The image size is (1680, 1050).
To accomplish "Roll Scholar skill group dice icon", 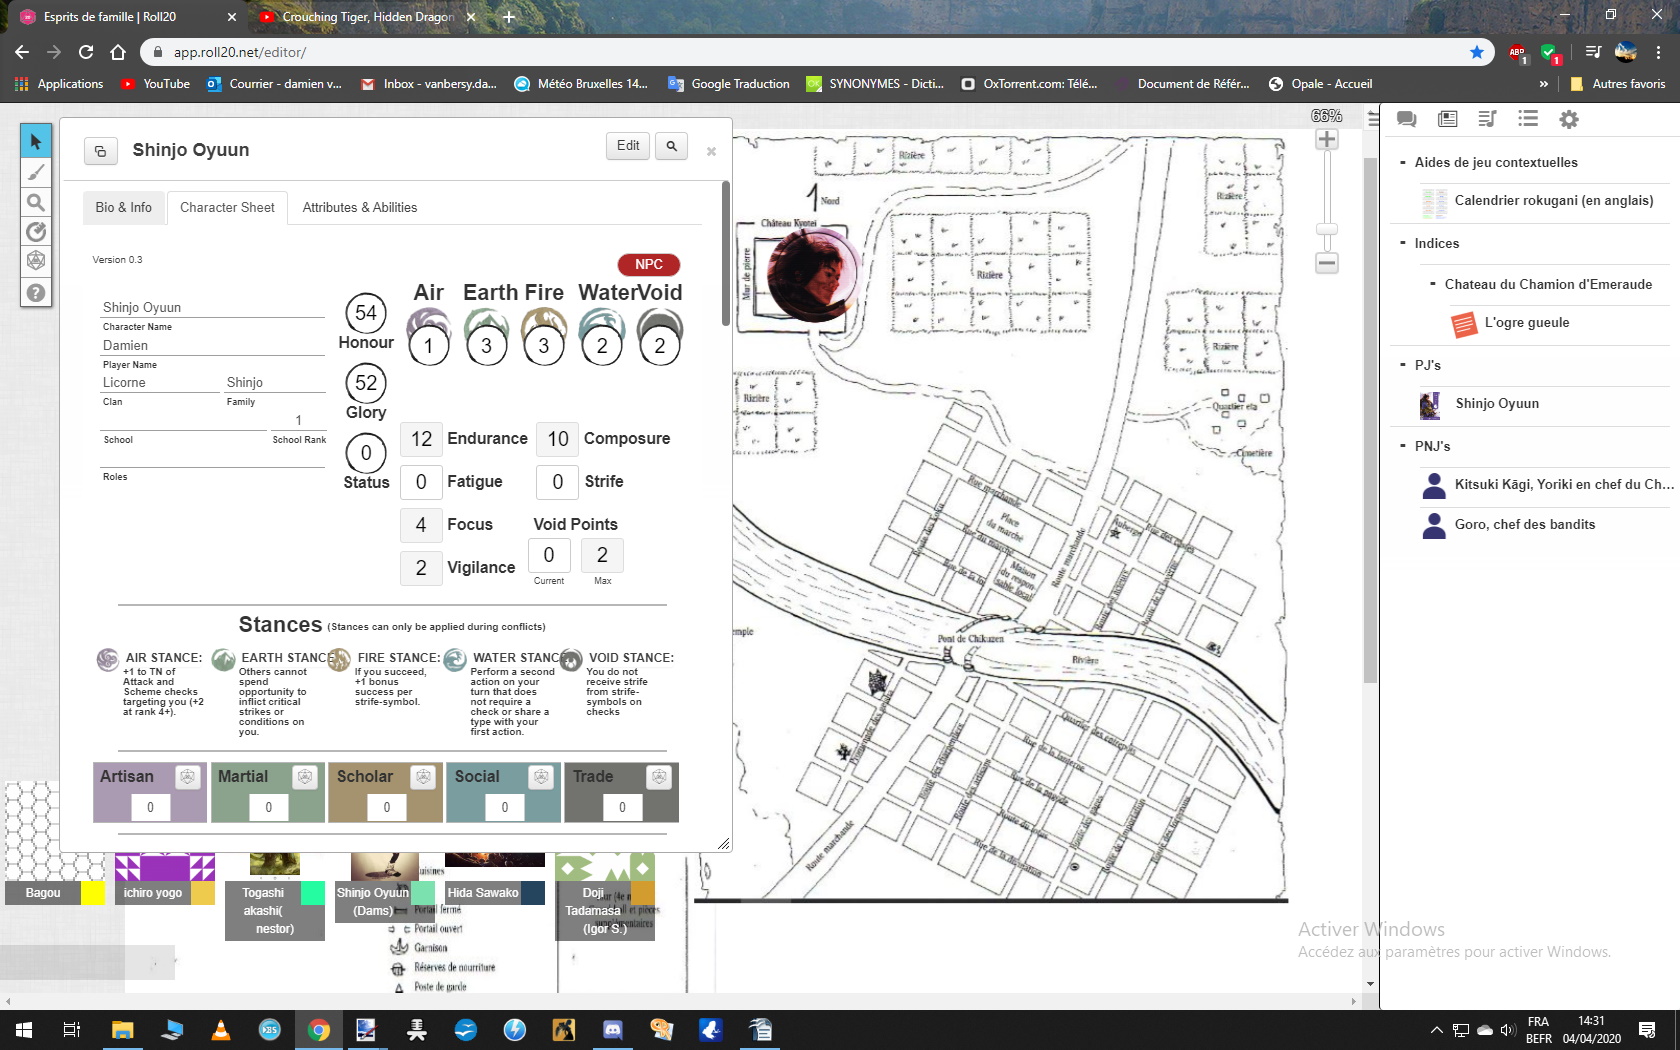I will click(423, 777).
